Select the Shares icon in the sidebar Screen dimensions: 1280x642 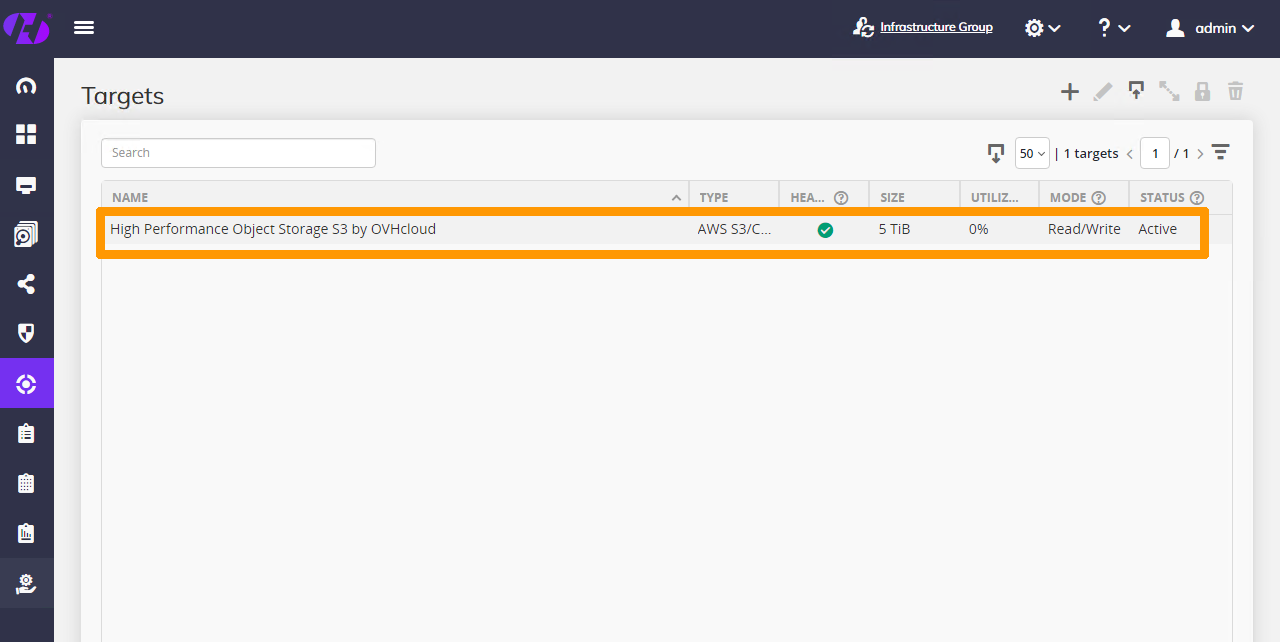click(27, 284)
